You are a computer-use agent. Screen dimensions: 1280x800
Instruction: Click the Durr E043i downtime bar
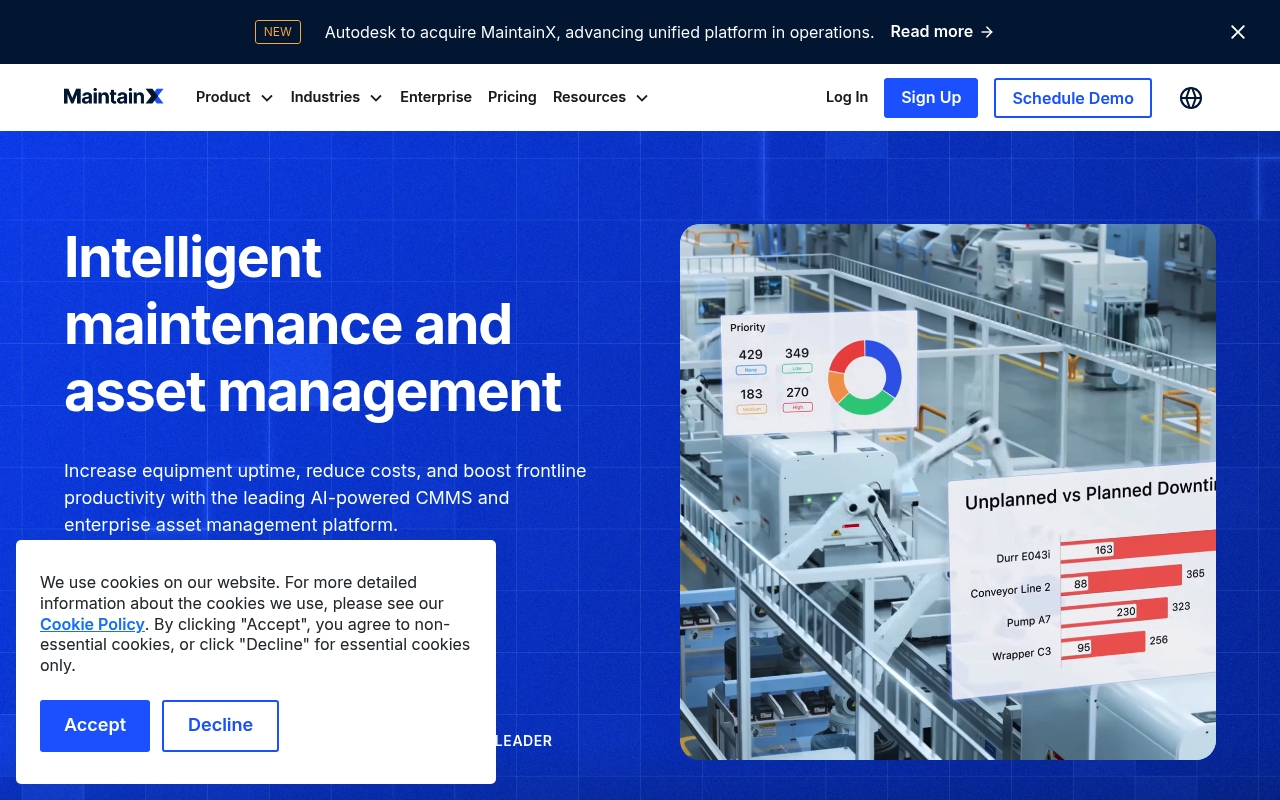[x=1138, y=546]
